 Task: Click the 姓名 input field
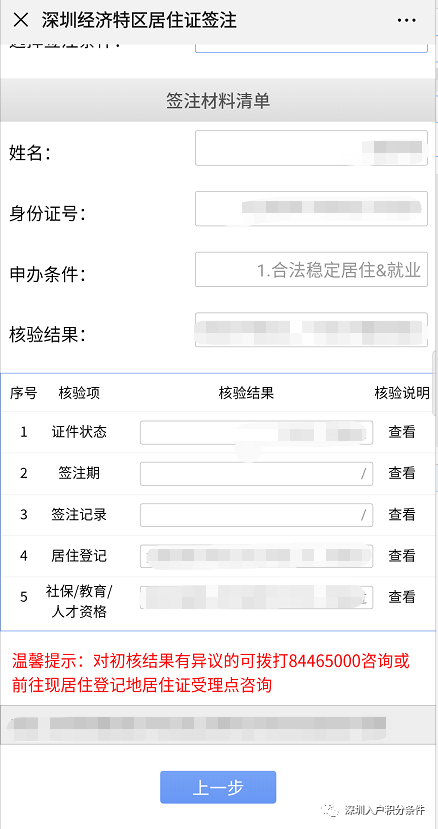tap(311, 148)
